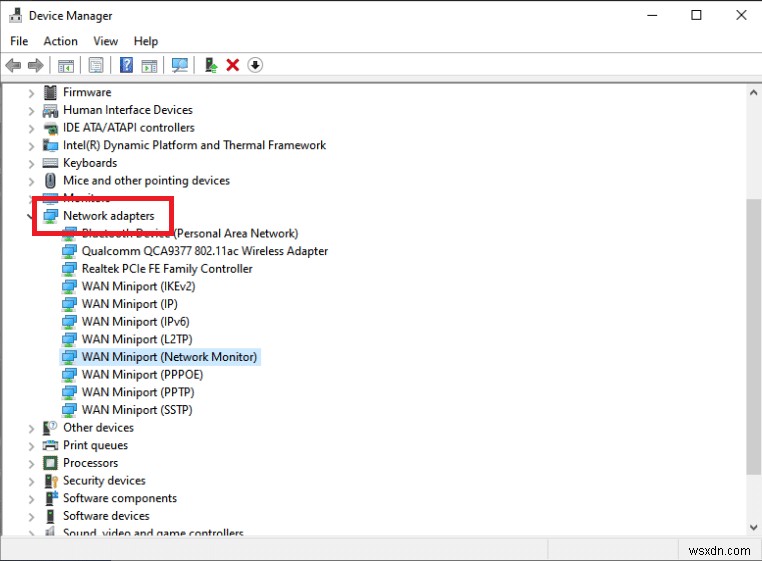
Task: Click the blue Help question-mark toolbar icon
Action: 126,65
